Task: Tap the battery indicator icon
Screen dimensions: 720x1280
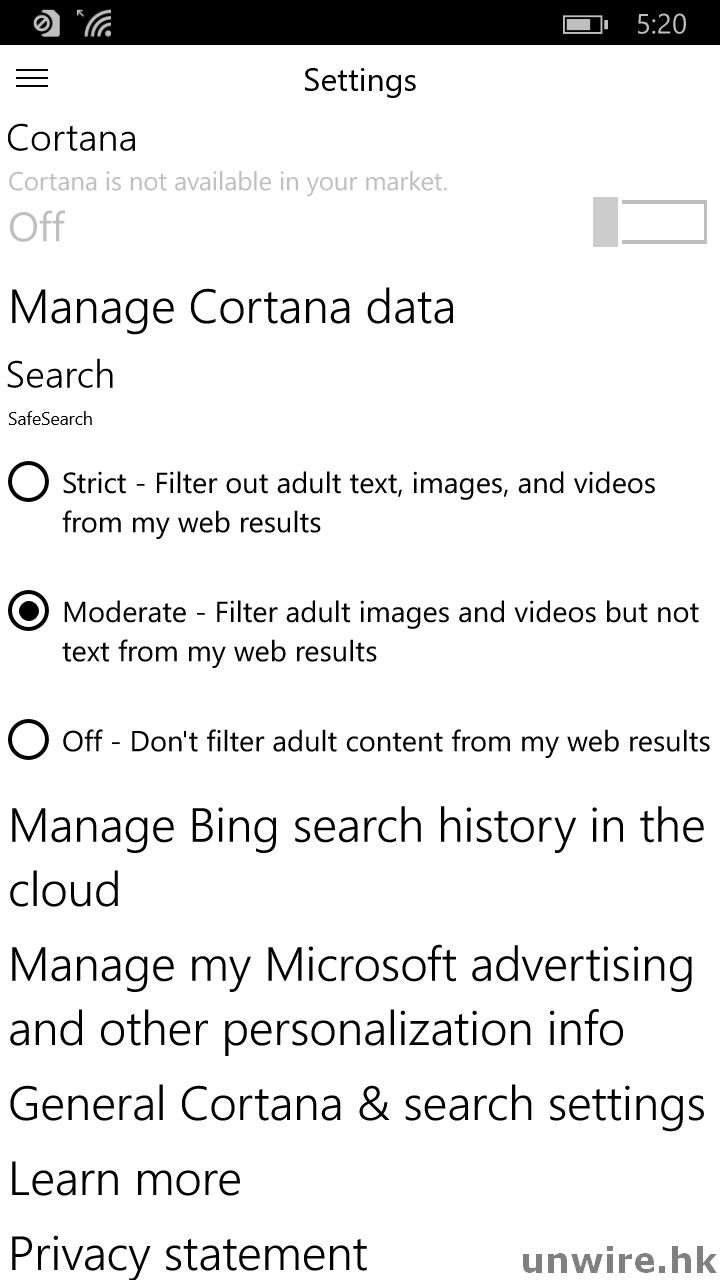Action: (x=584, y=24)
